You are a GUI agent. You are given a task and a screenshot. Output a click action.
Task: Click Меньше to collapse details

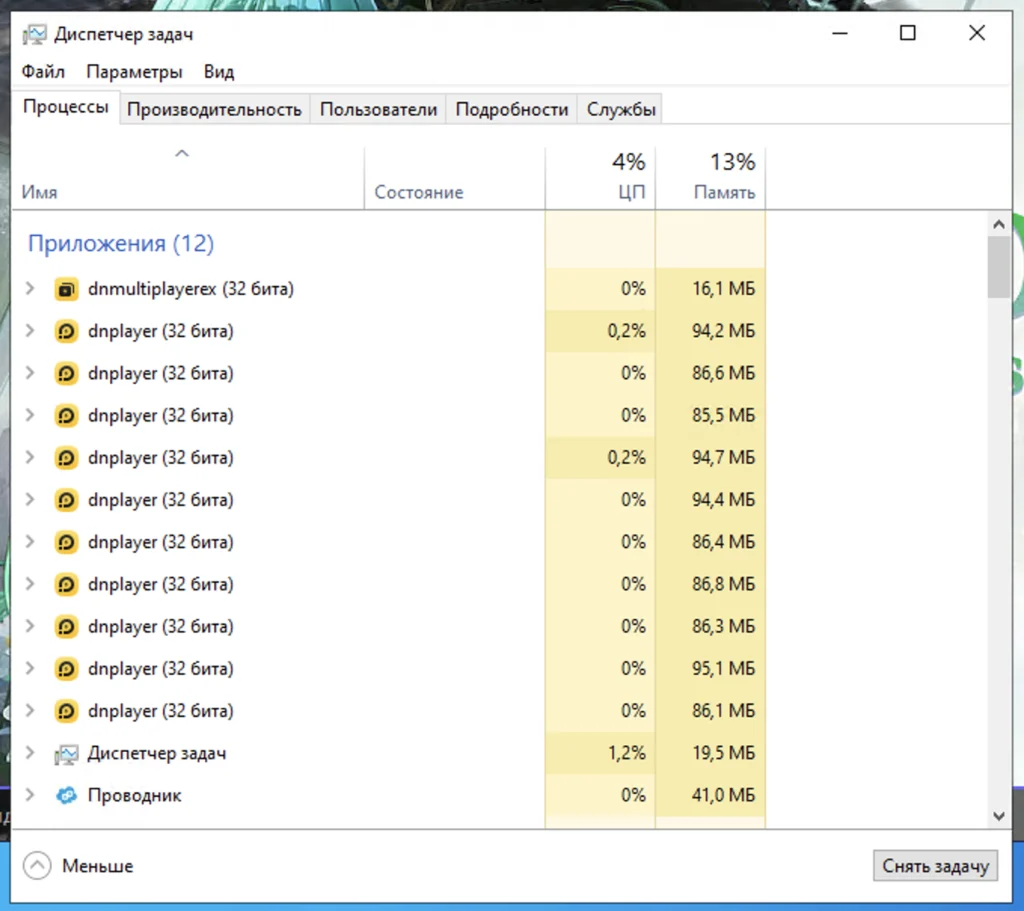pos(78,866)
